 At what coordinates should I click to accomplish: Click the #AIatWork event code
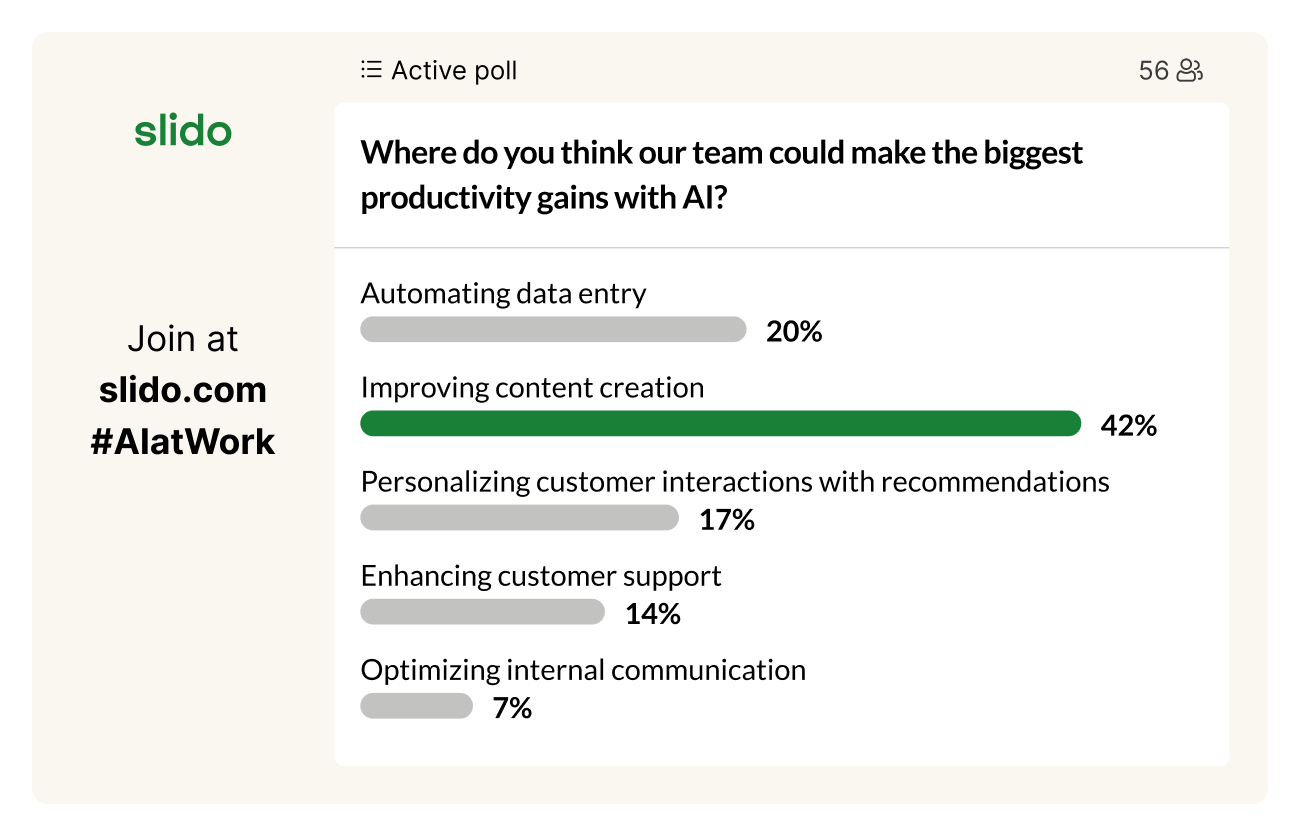click(183, 442)
